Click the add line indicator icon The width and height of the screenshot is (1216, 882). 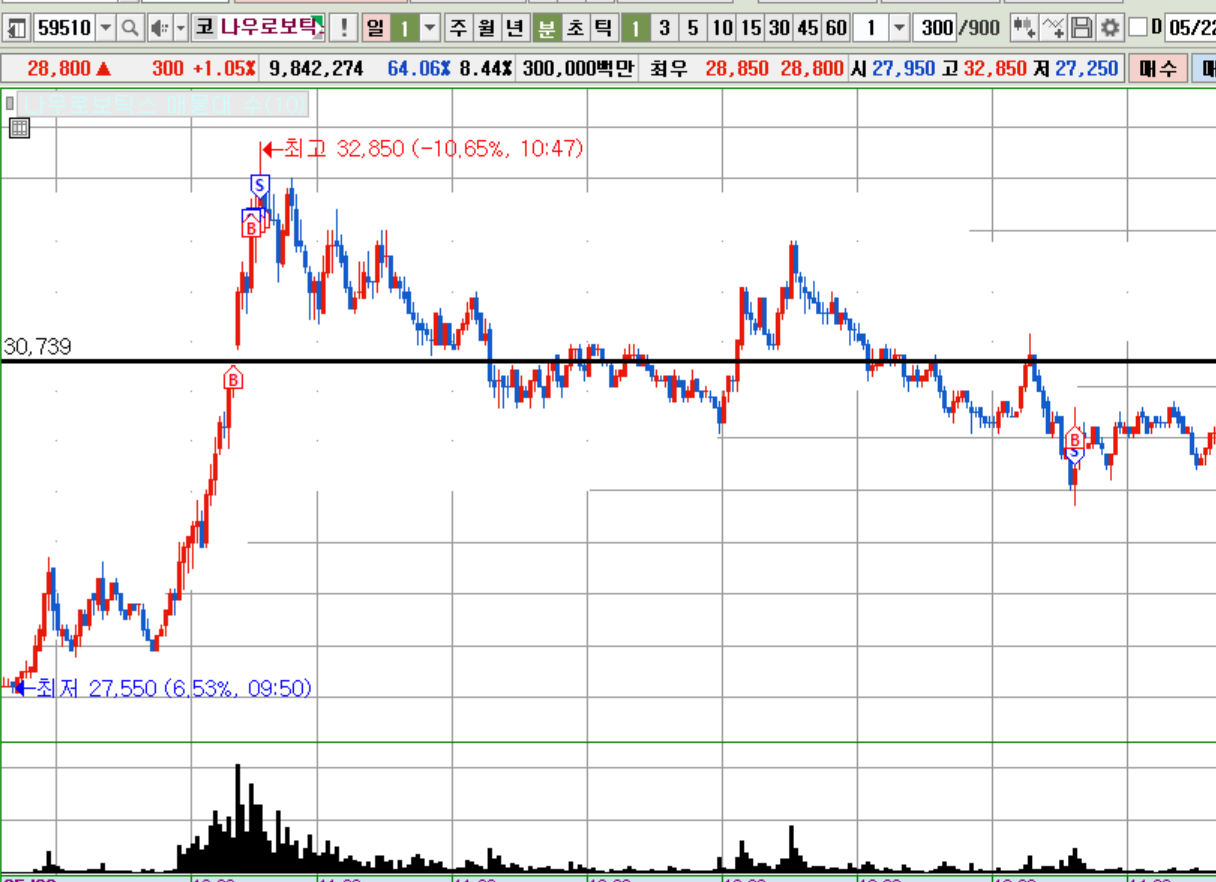click(1053, 28)
